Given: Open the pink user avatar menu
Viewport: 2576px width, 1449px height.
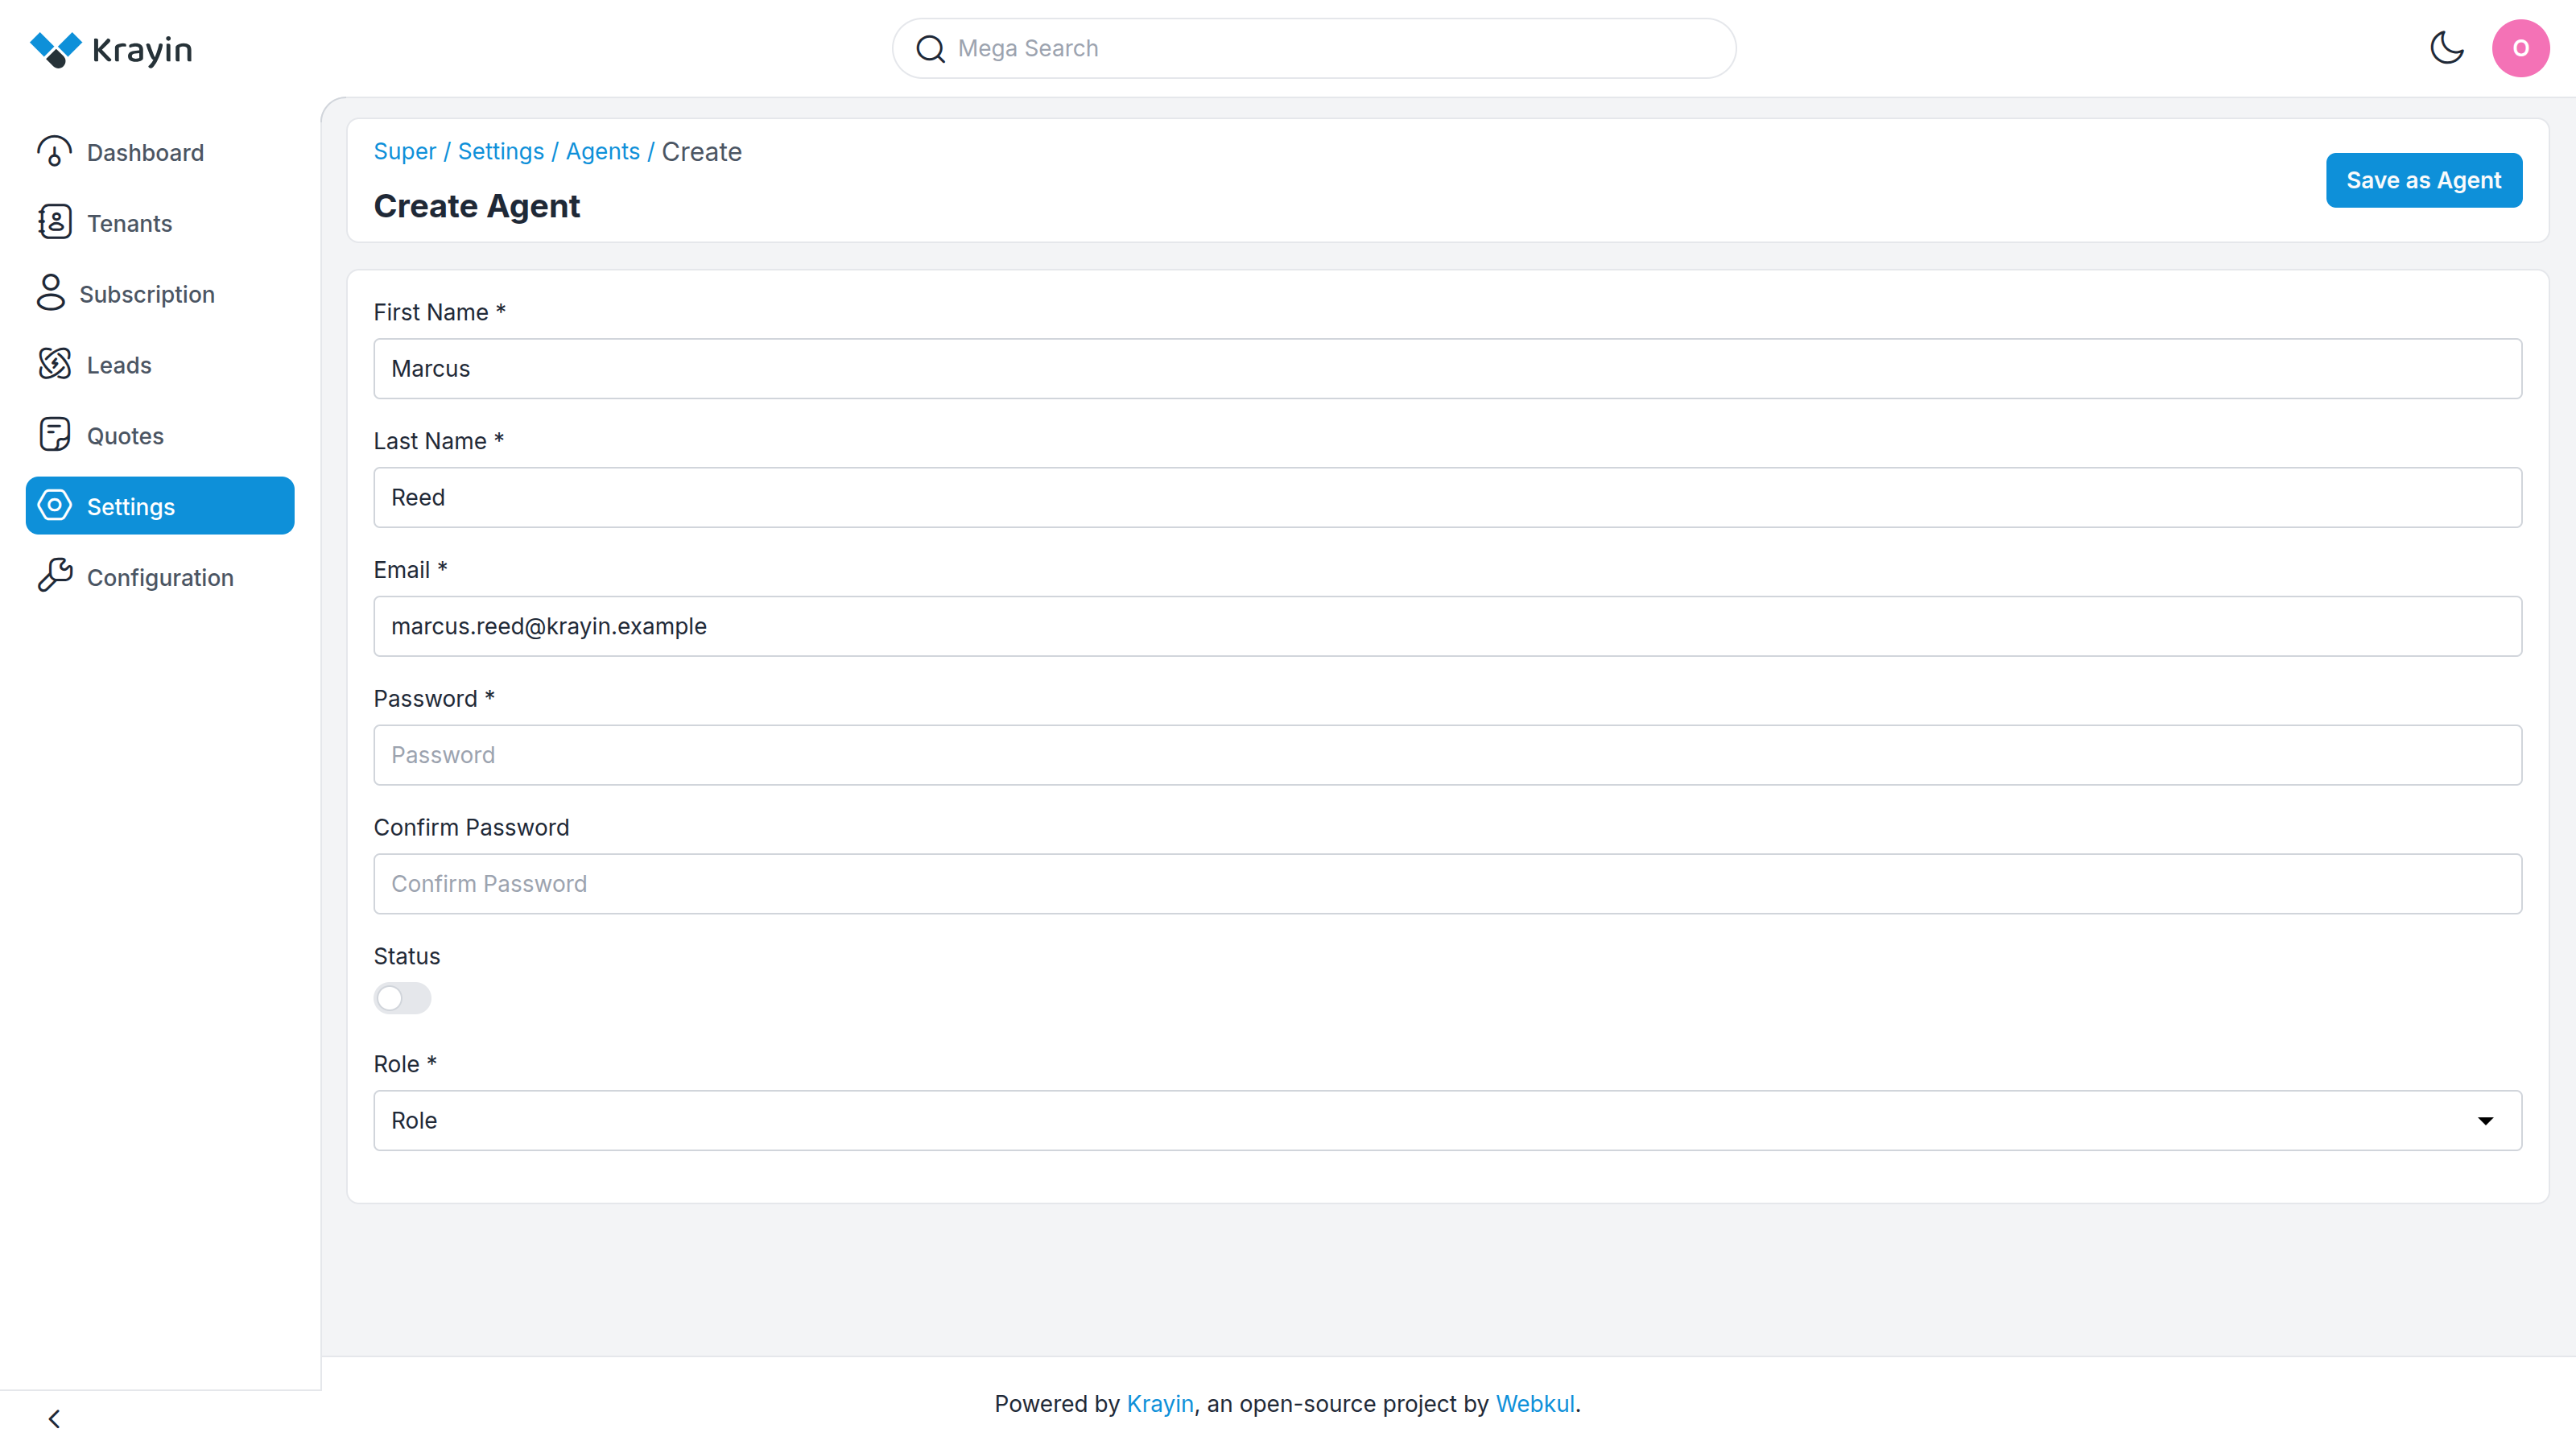Looking at the screenshot, I should [x=2520, y=48].
